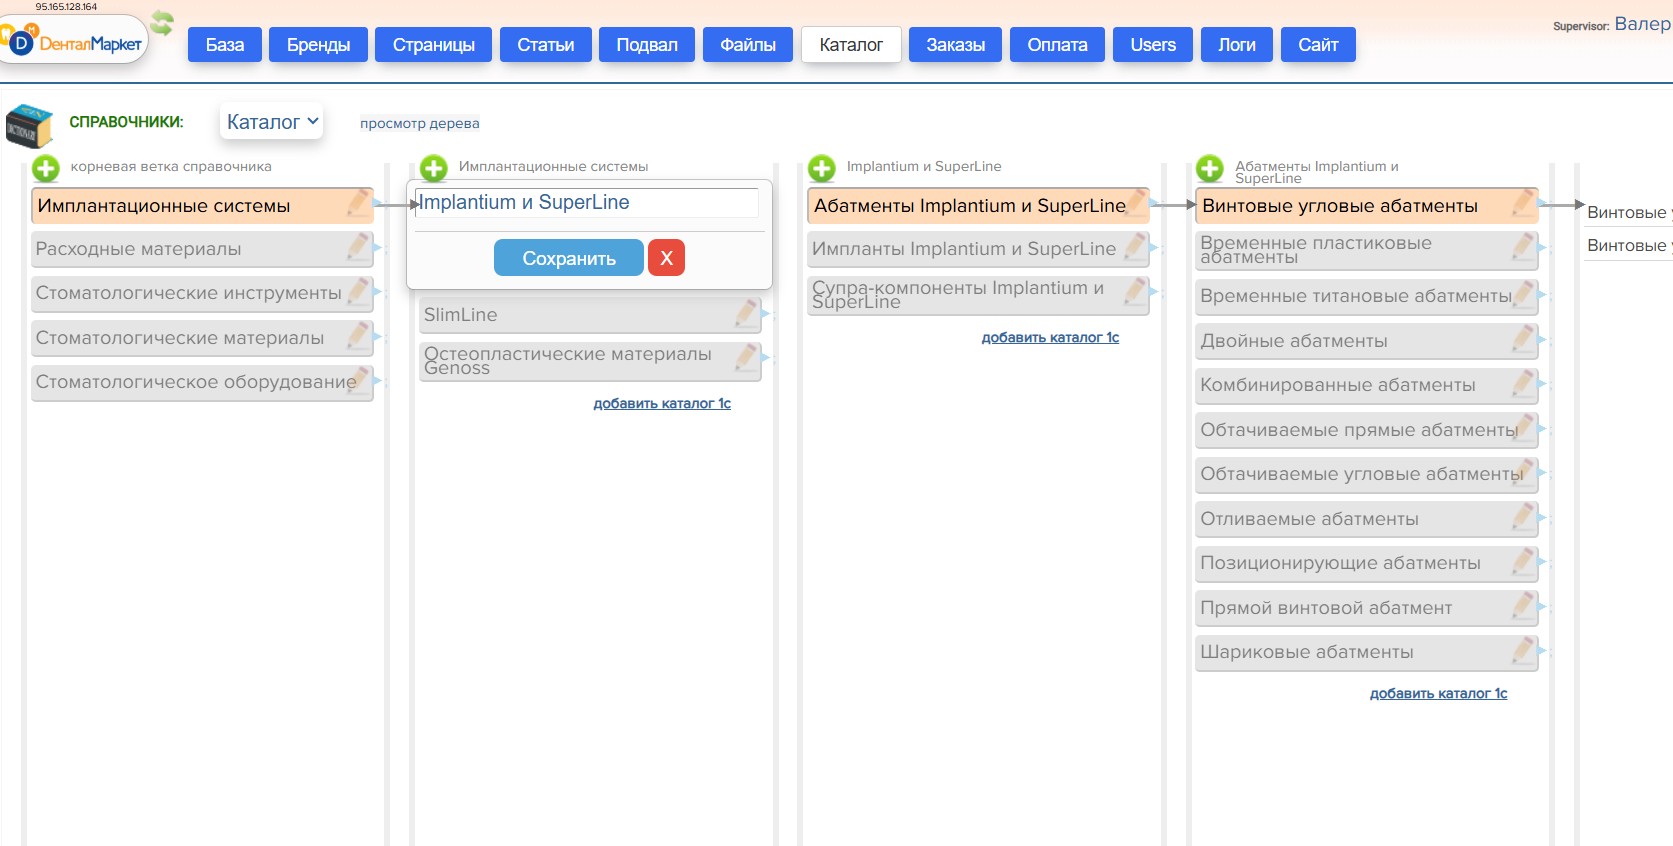Expand SlimLine branch arrow

[x=765, y=315]
